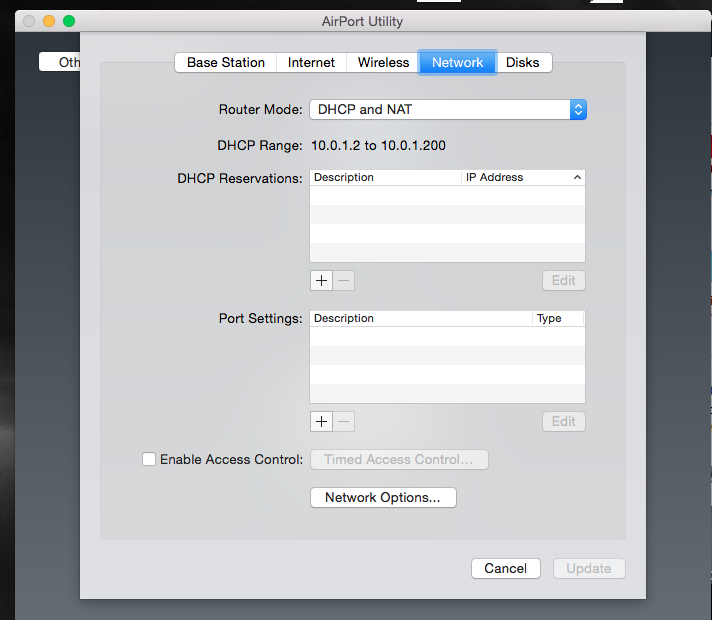The image size is (712, 620).
Task: Remove DHCP reservation with minus button
Action: point(344,281)
